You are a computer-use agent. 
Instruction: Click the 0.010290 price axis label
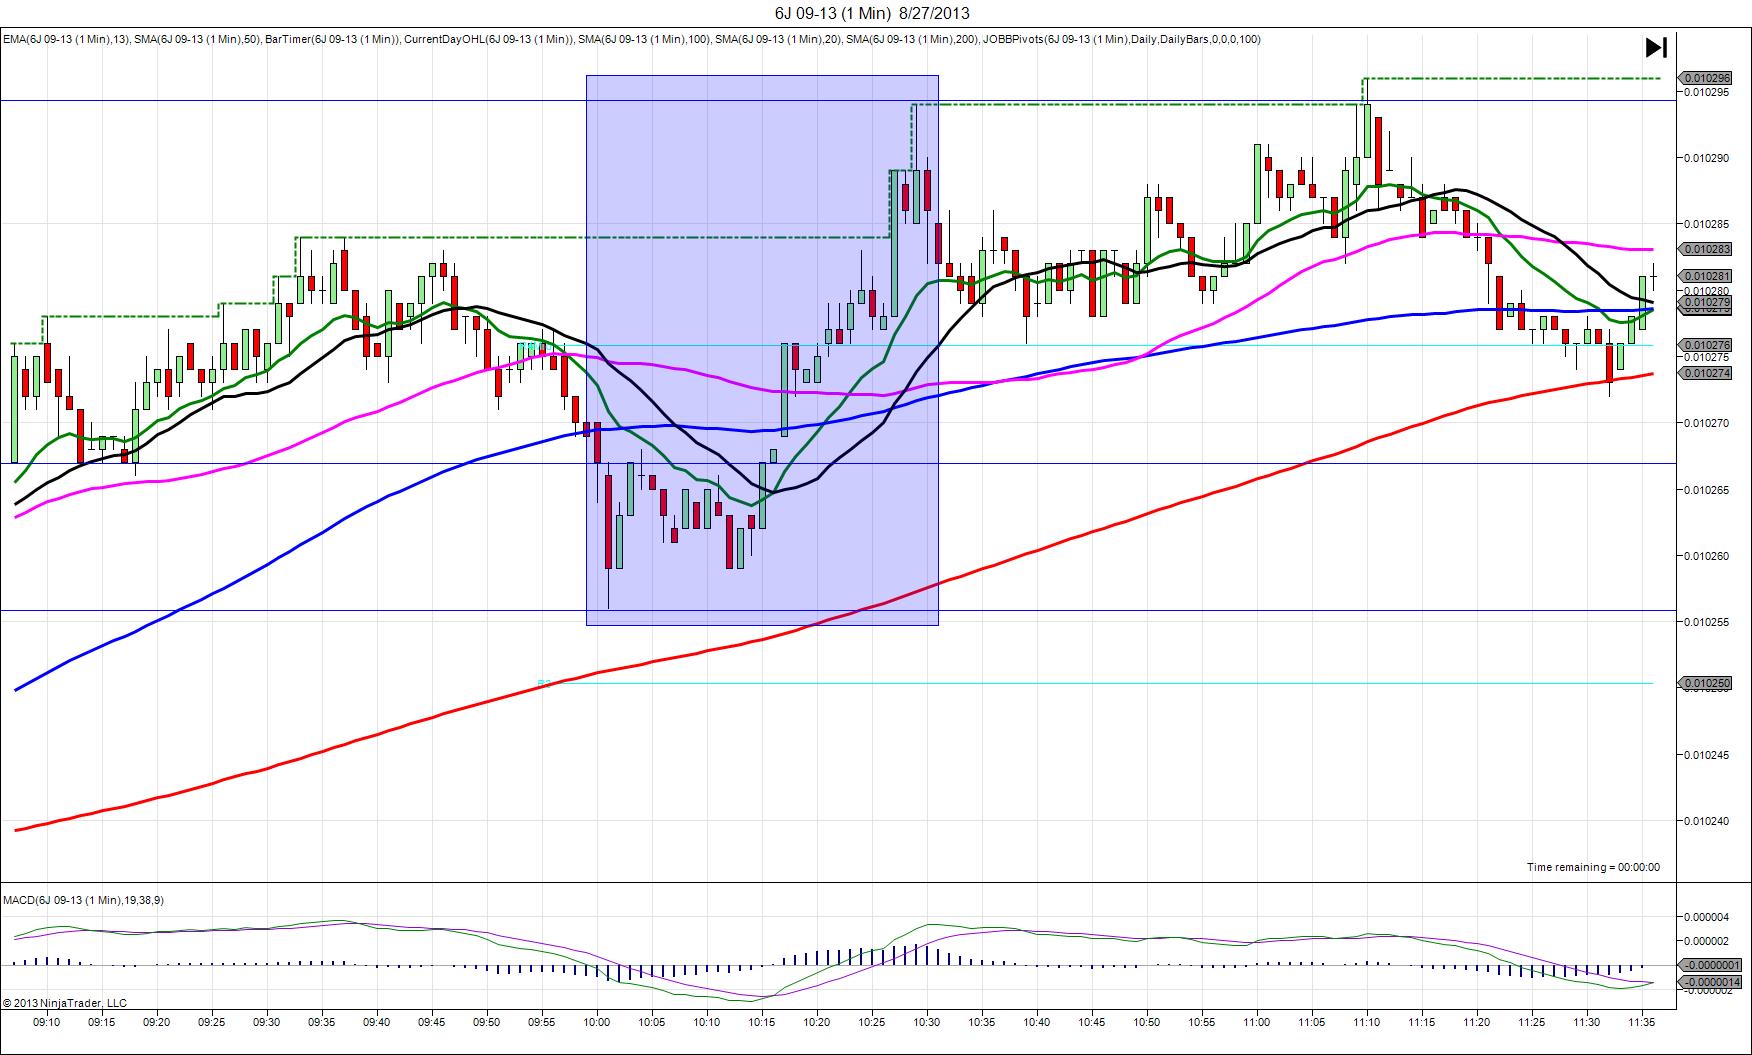pyautogui.click(x=1704, y=158)
